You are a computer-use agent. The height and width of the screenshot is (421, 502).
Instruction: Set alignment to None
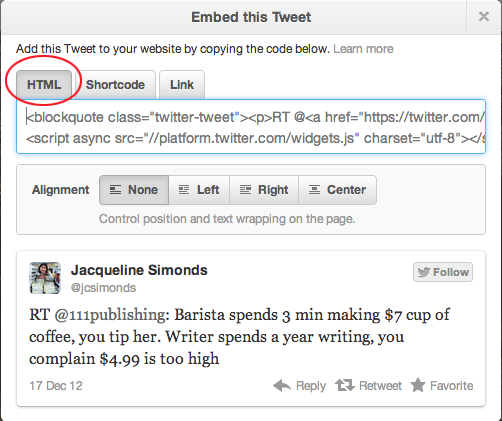134,190
